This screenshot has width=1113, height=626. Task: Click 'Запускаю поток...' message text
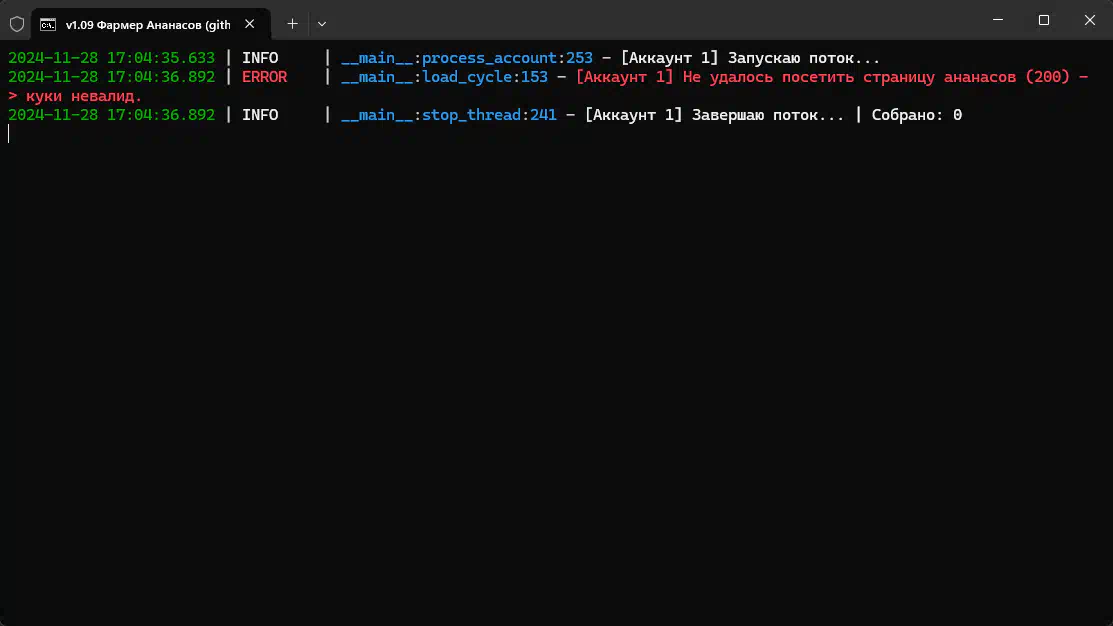click(x=804, y=58)
